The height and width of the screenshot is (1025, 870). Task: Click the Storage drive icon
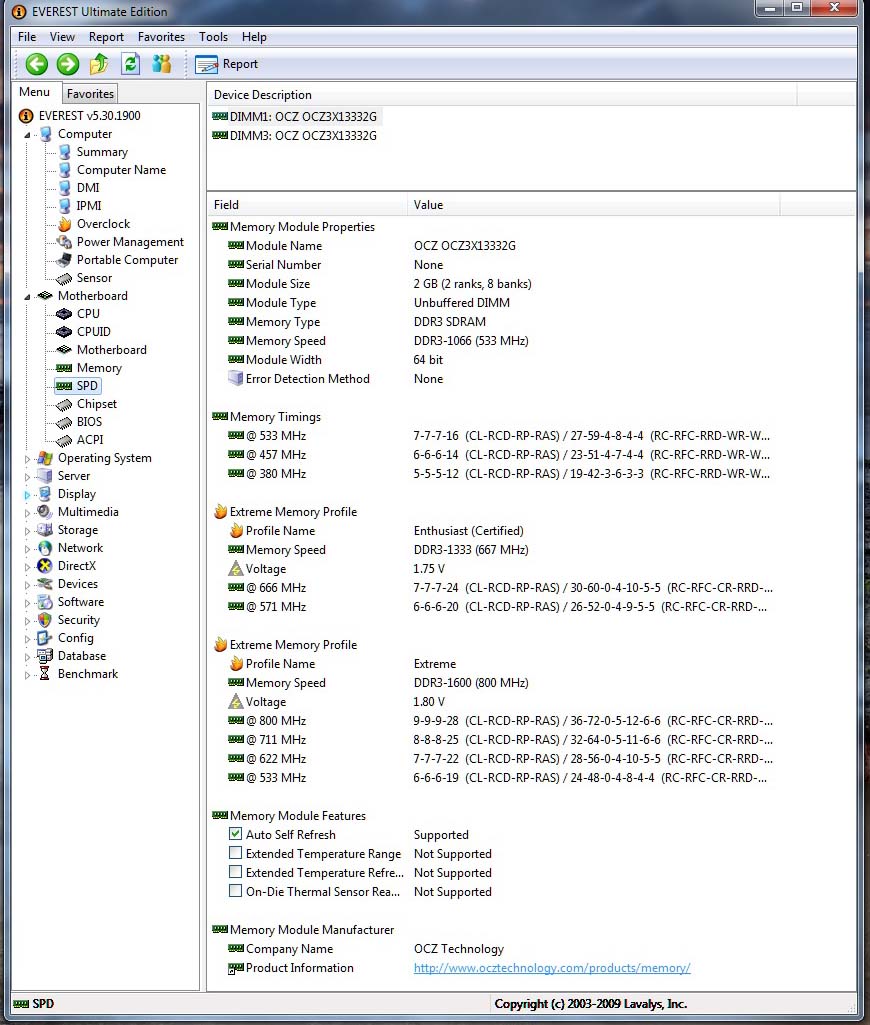(x=44, y=530)
